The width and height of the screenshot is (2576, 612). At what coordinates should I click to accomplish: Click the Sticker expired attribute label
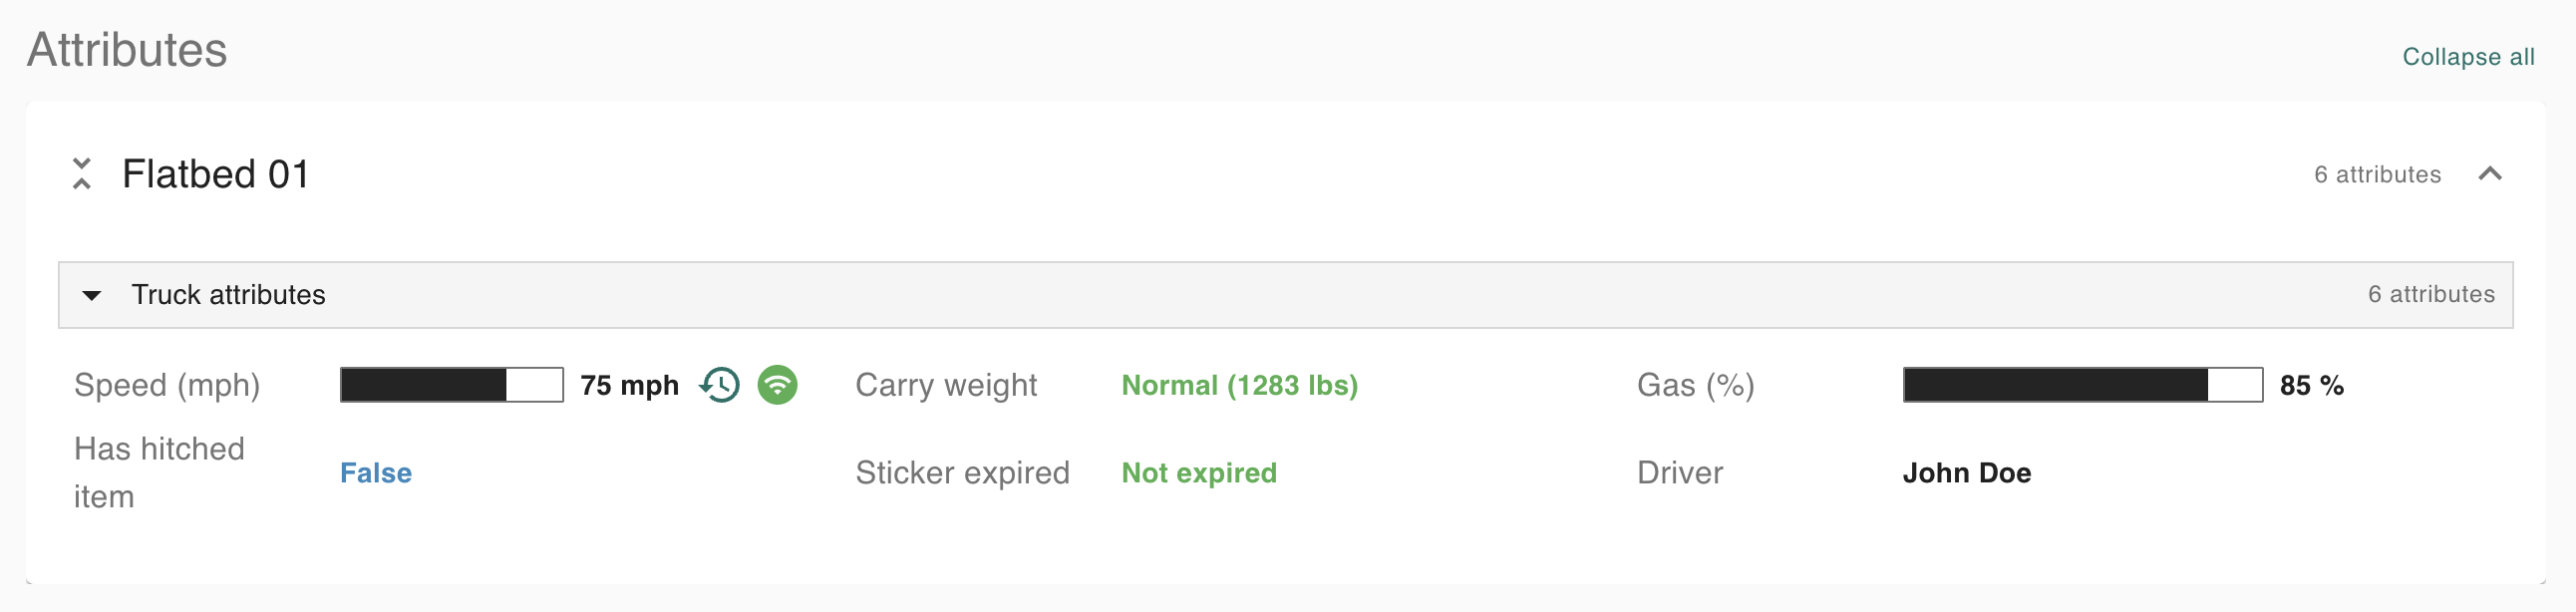tap(962, 473)
